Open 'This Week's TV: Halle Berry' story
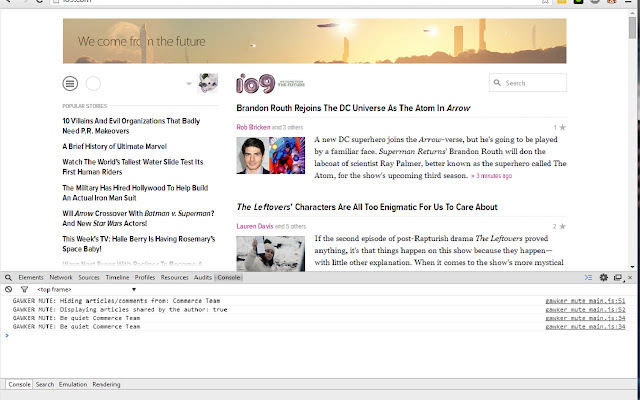This screenshot has width=640, height=400. tap(138, 244)
